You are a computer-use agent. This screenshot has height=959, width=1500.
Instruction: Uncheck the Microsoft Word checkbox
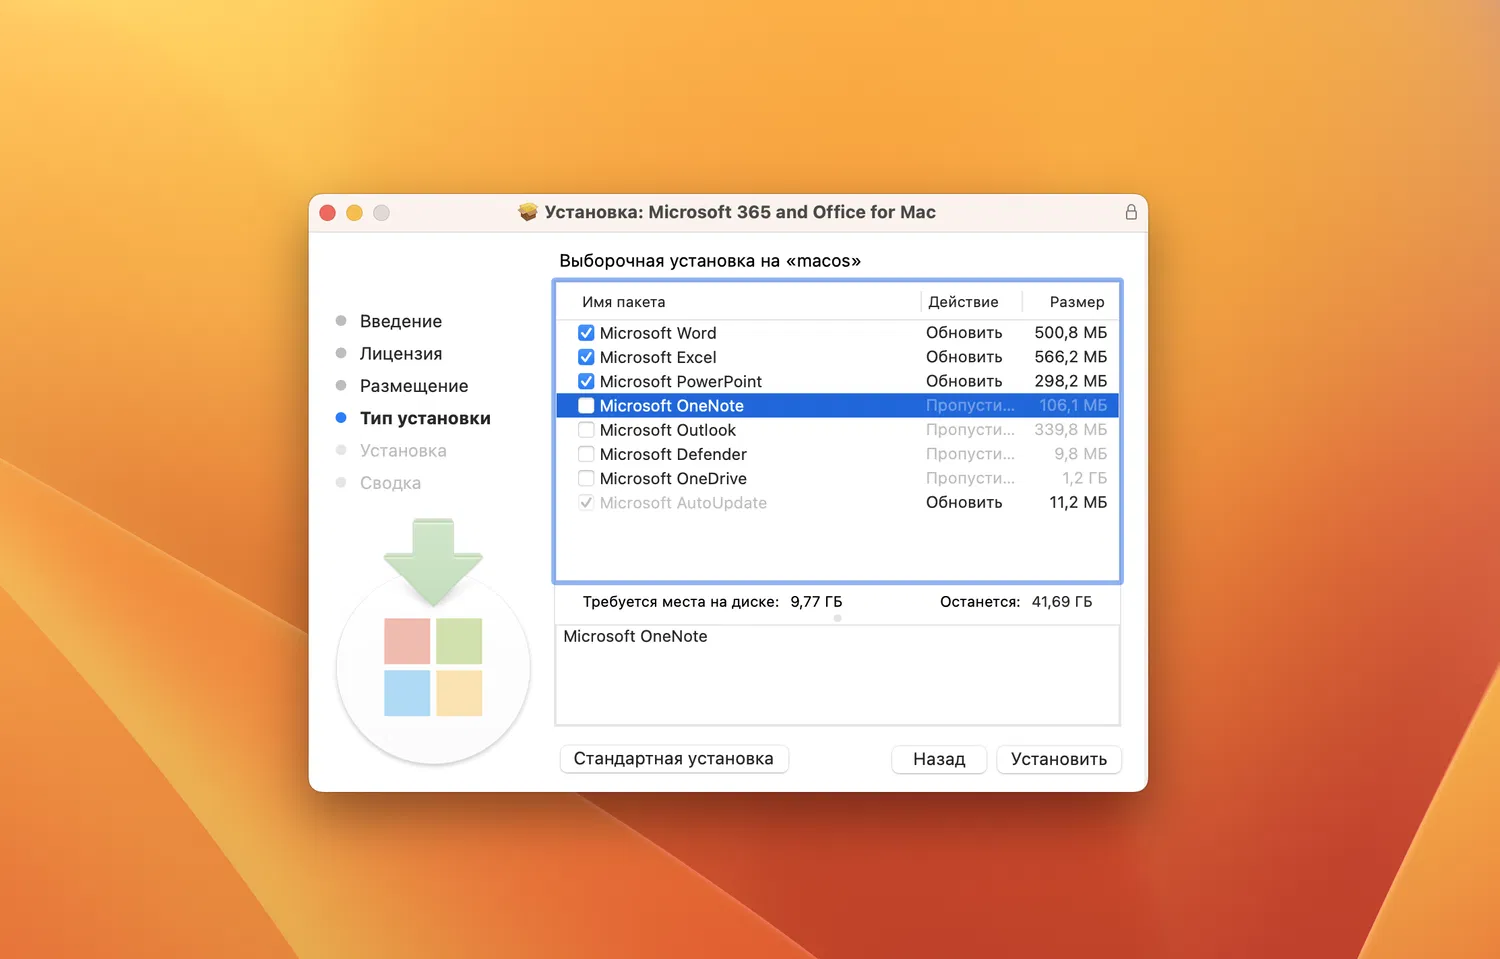586,333
